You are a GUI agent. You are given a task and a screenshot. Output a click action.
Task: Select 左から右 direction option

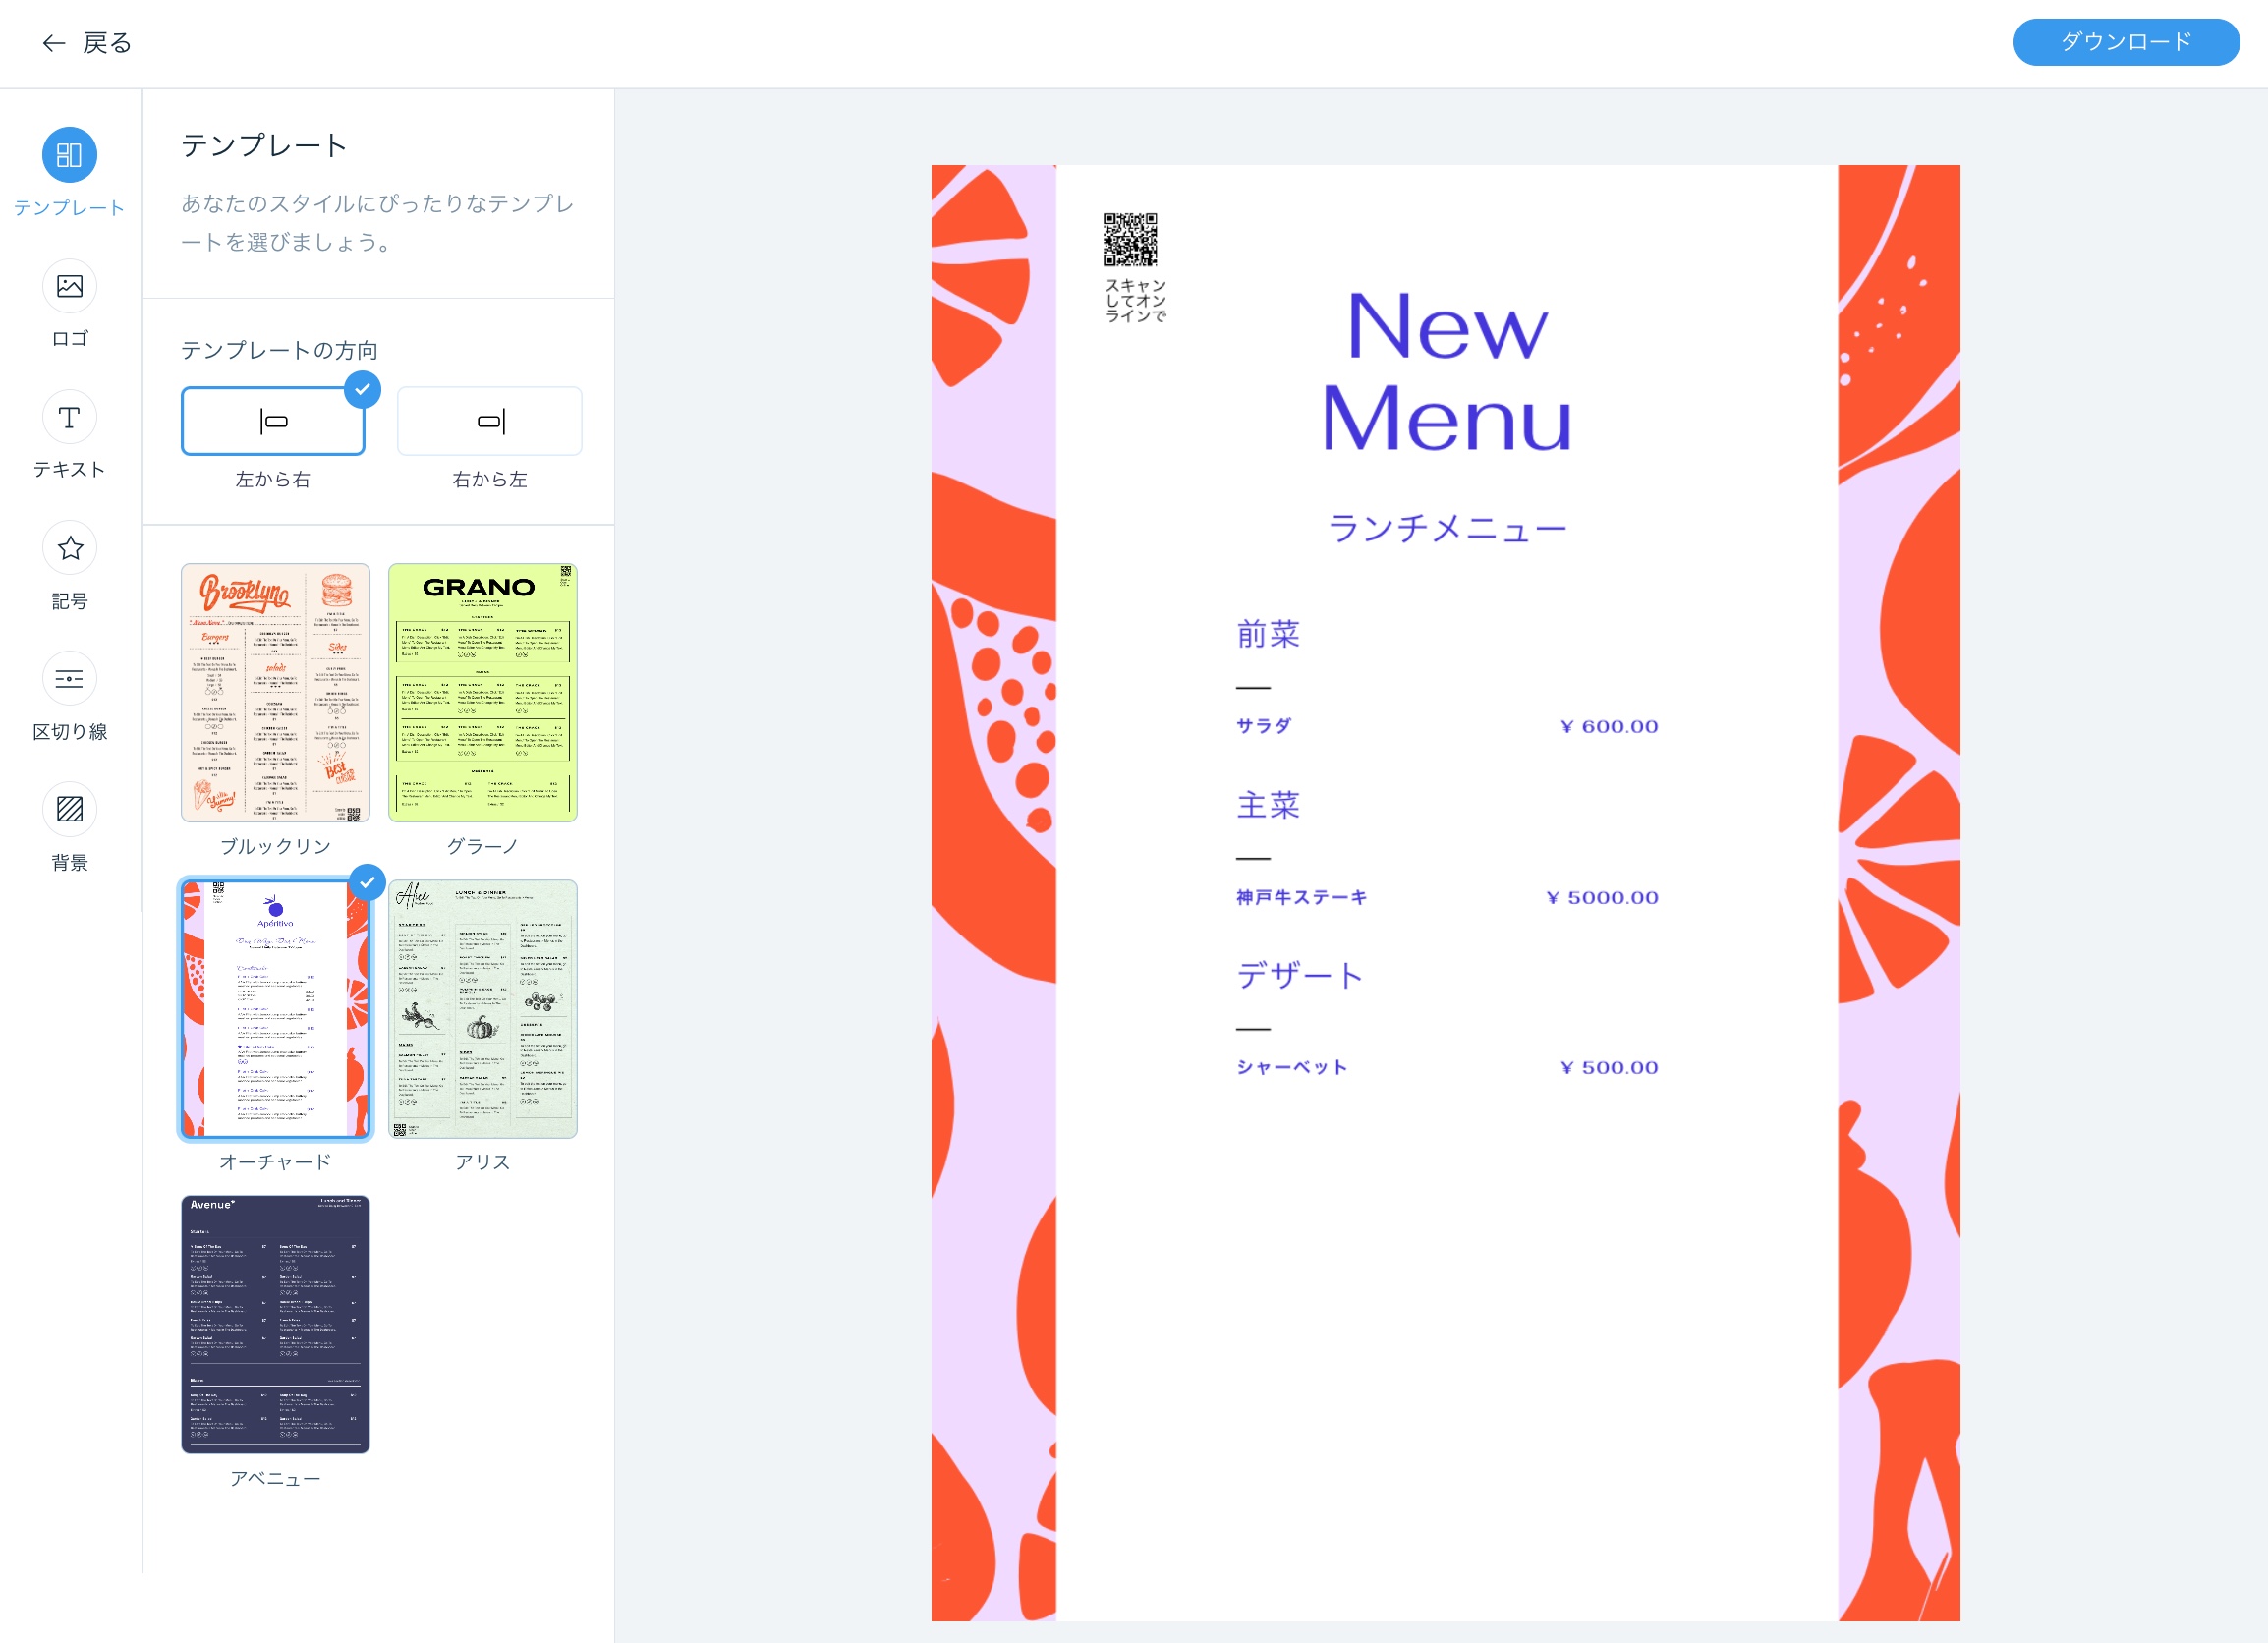pyautogui.click(x=273, y=421)
